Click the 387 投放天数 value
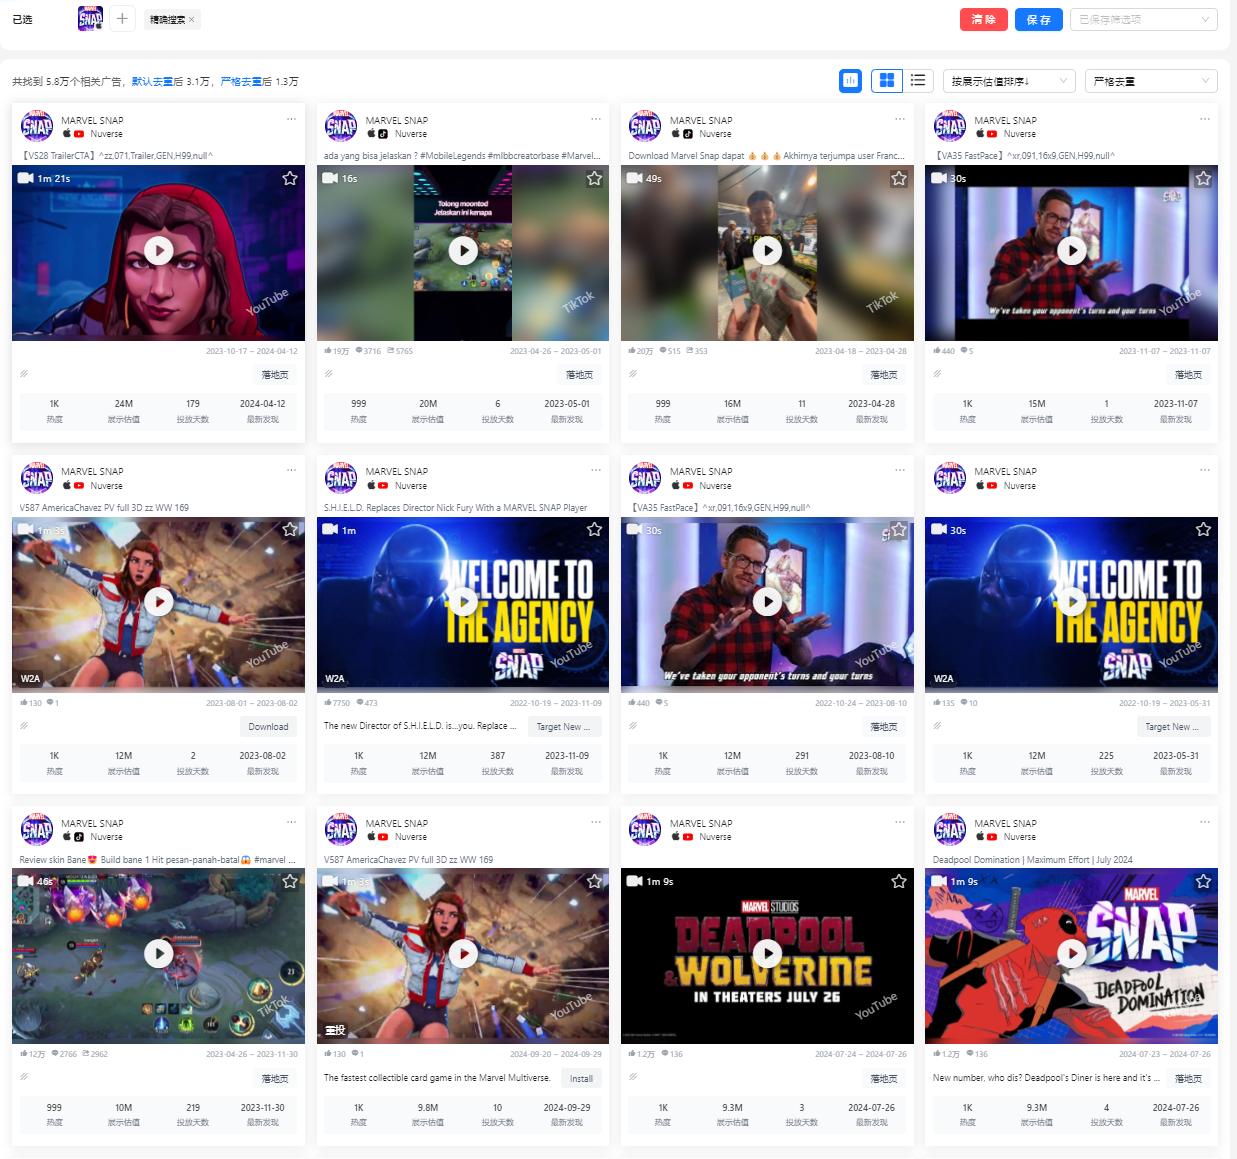 pyautogui.click(x=497, y=756)
